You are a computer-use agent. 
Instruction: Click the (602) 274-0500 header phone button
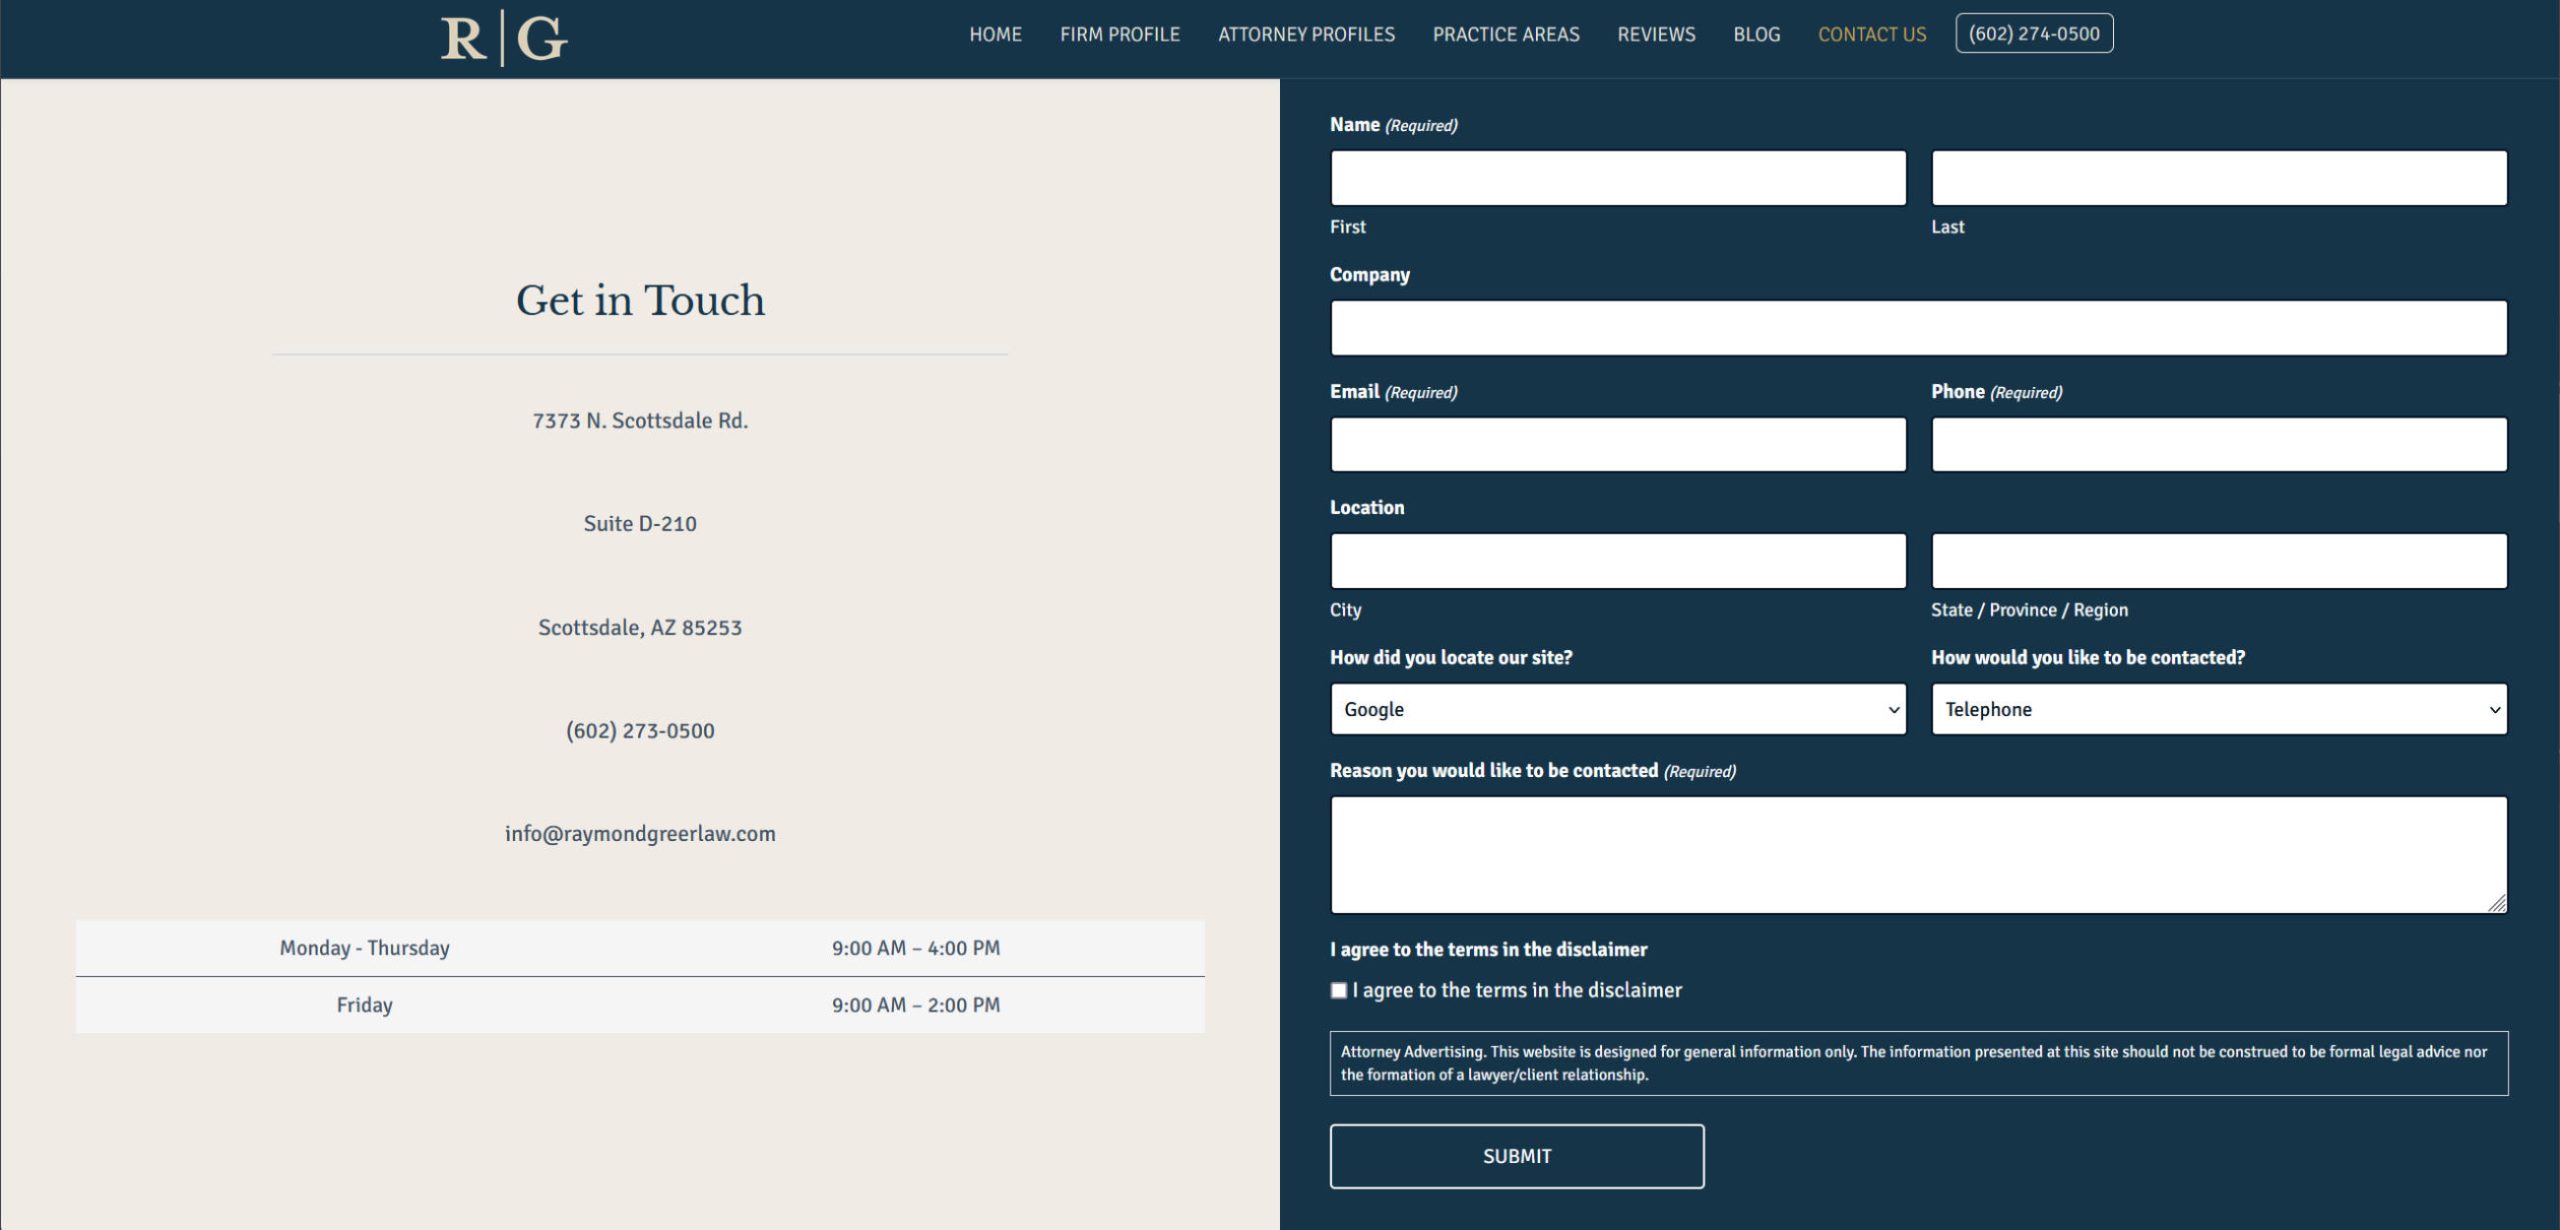tap(2033, 34)
